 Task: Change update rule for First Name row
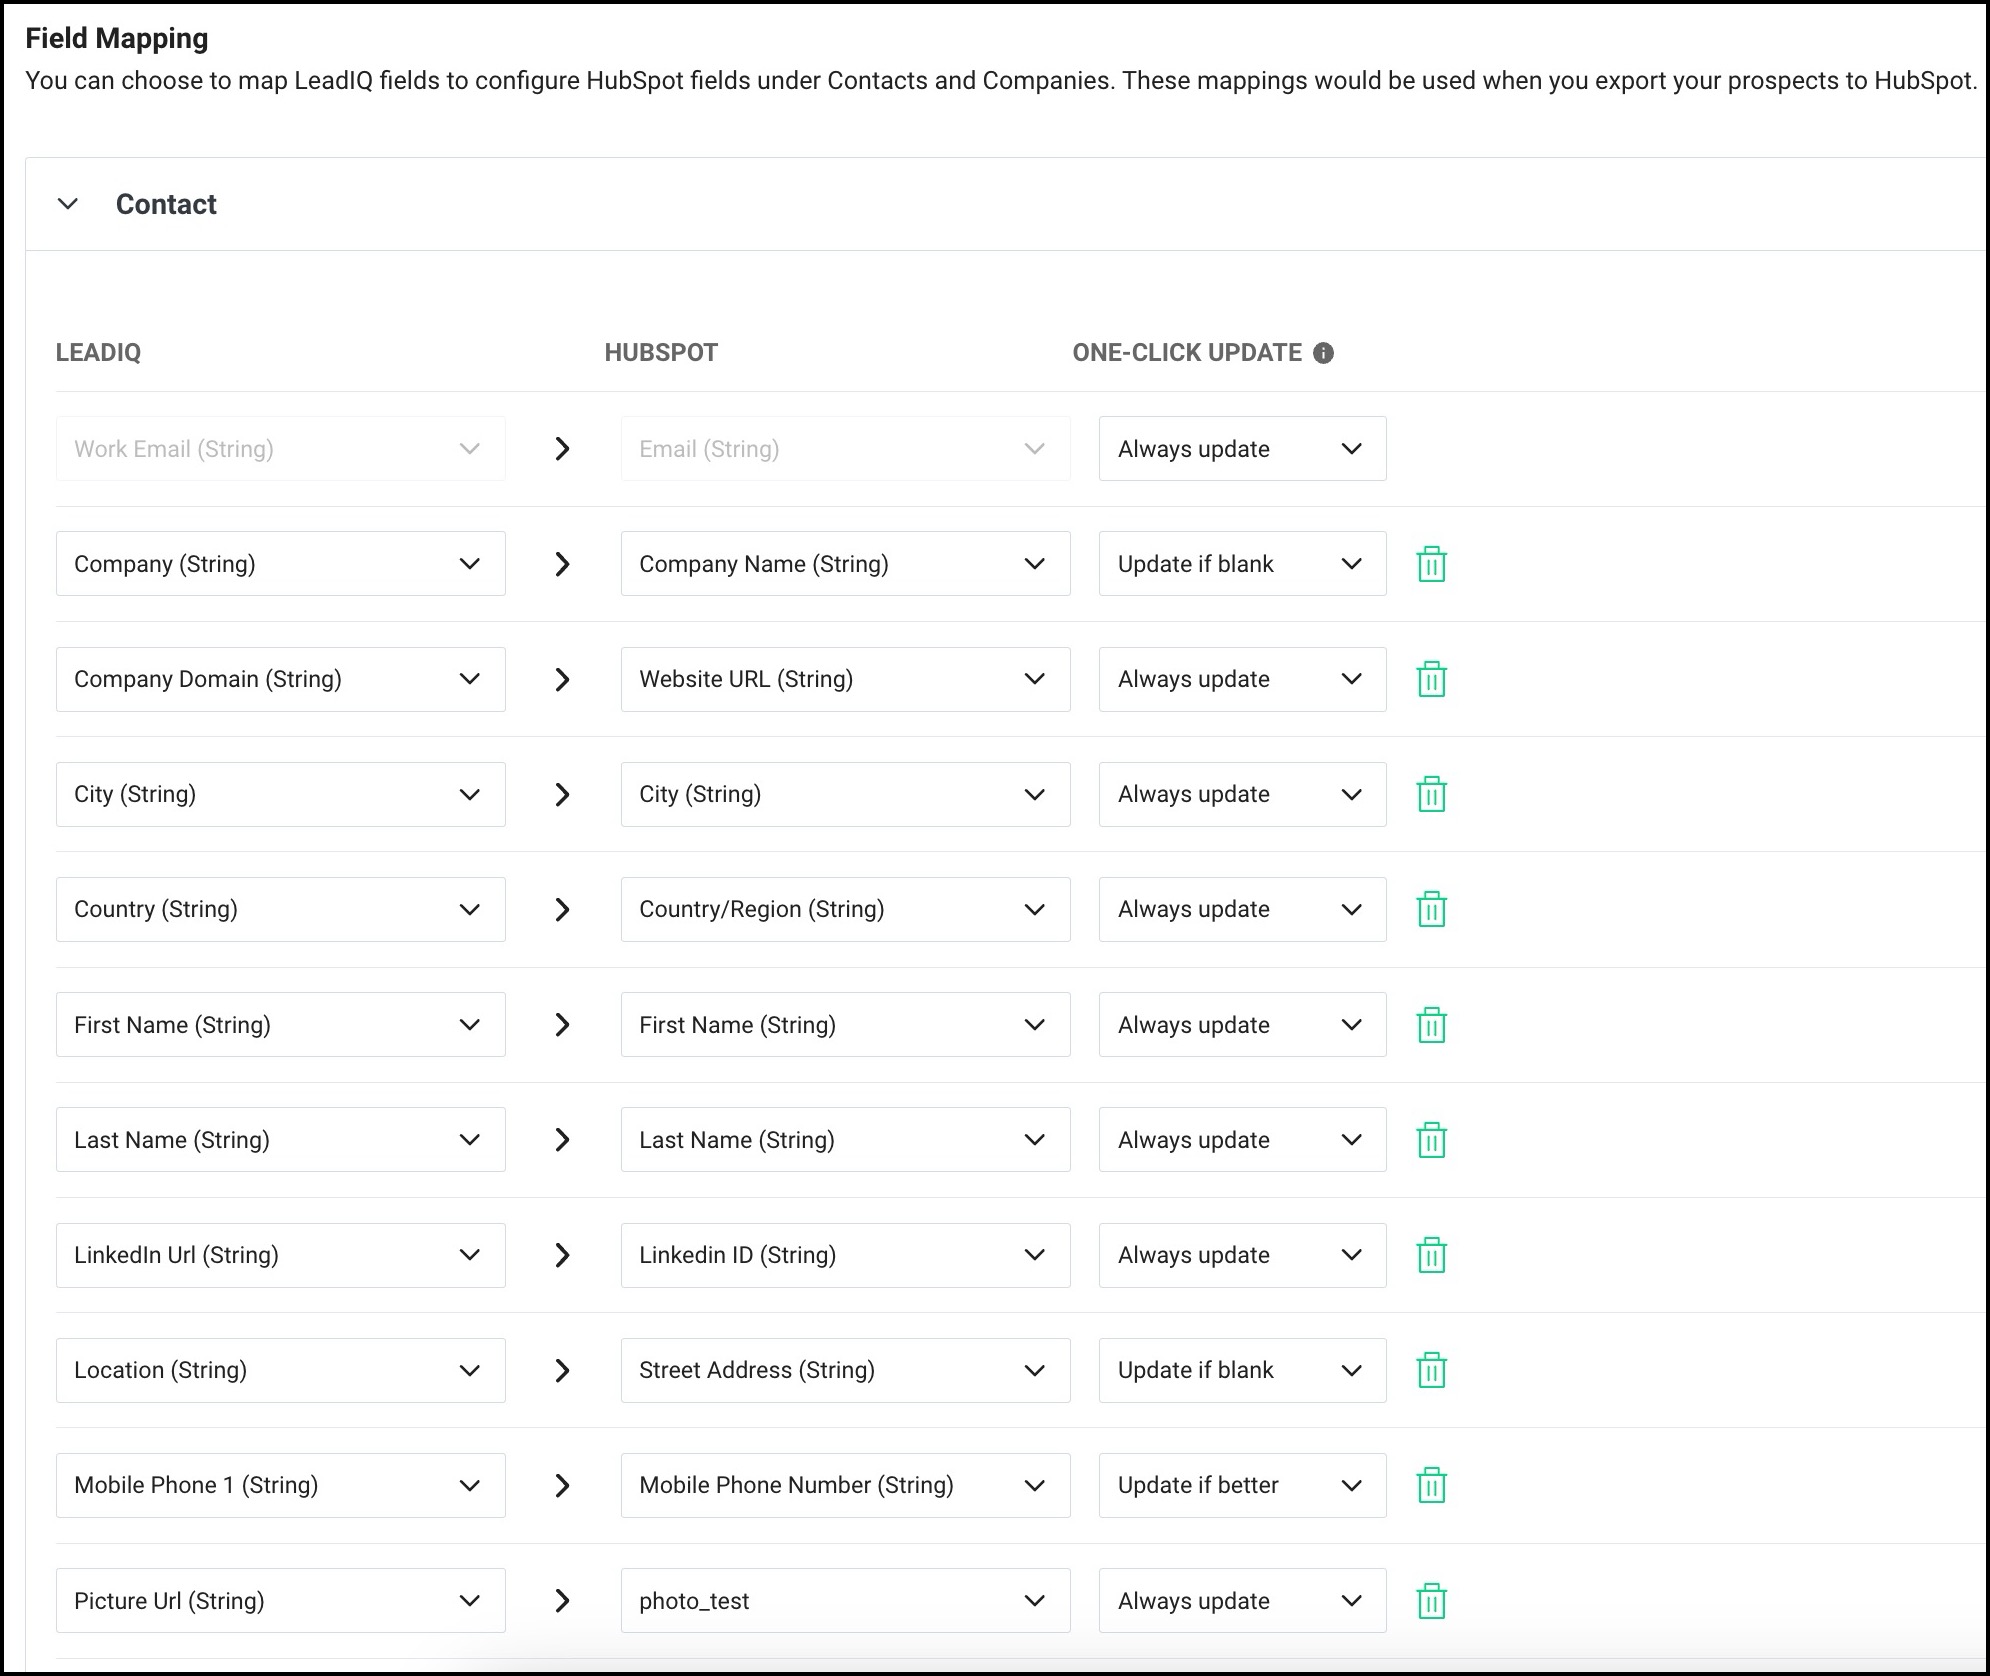[x=1243, y=1025]
